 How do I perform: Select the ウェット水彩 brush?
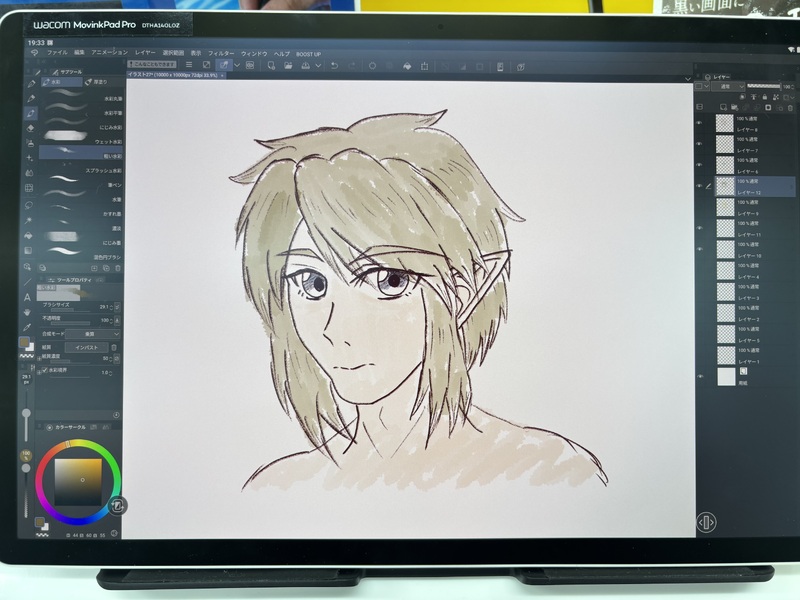tap(82, 137)
